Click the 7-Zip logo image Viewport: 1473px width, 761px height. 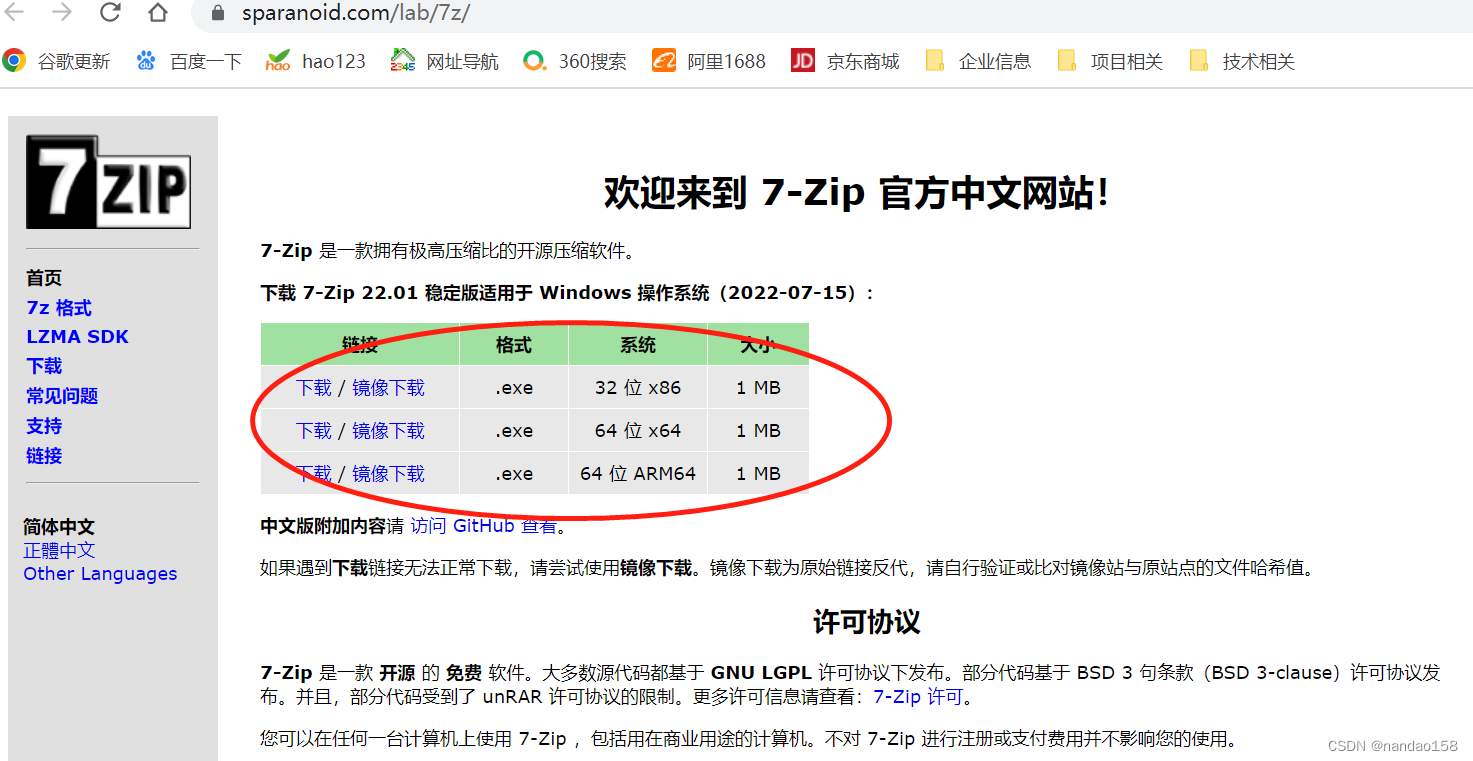click(108, 182)
